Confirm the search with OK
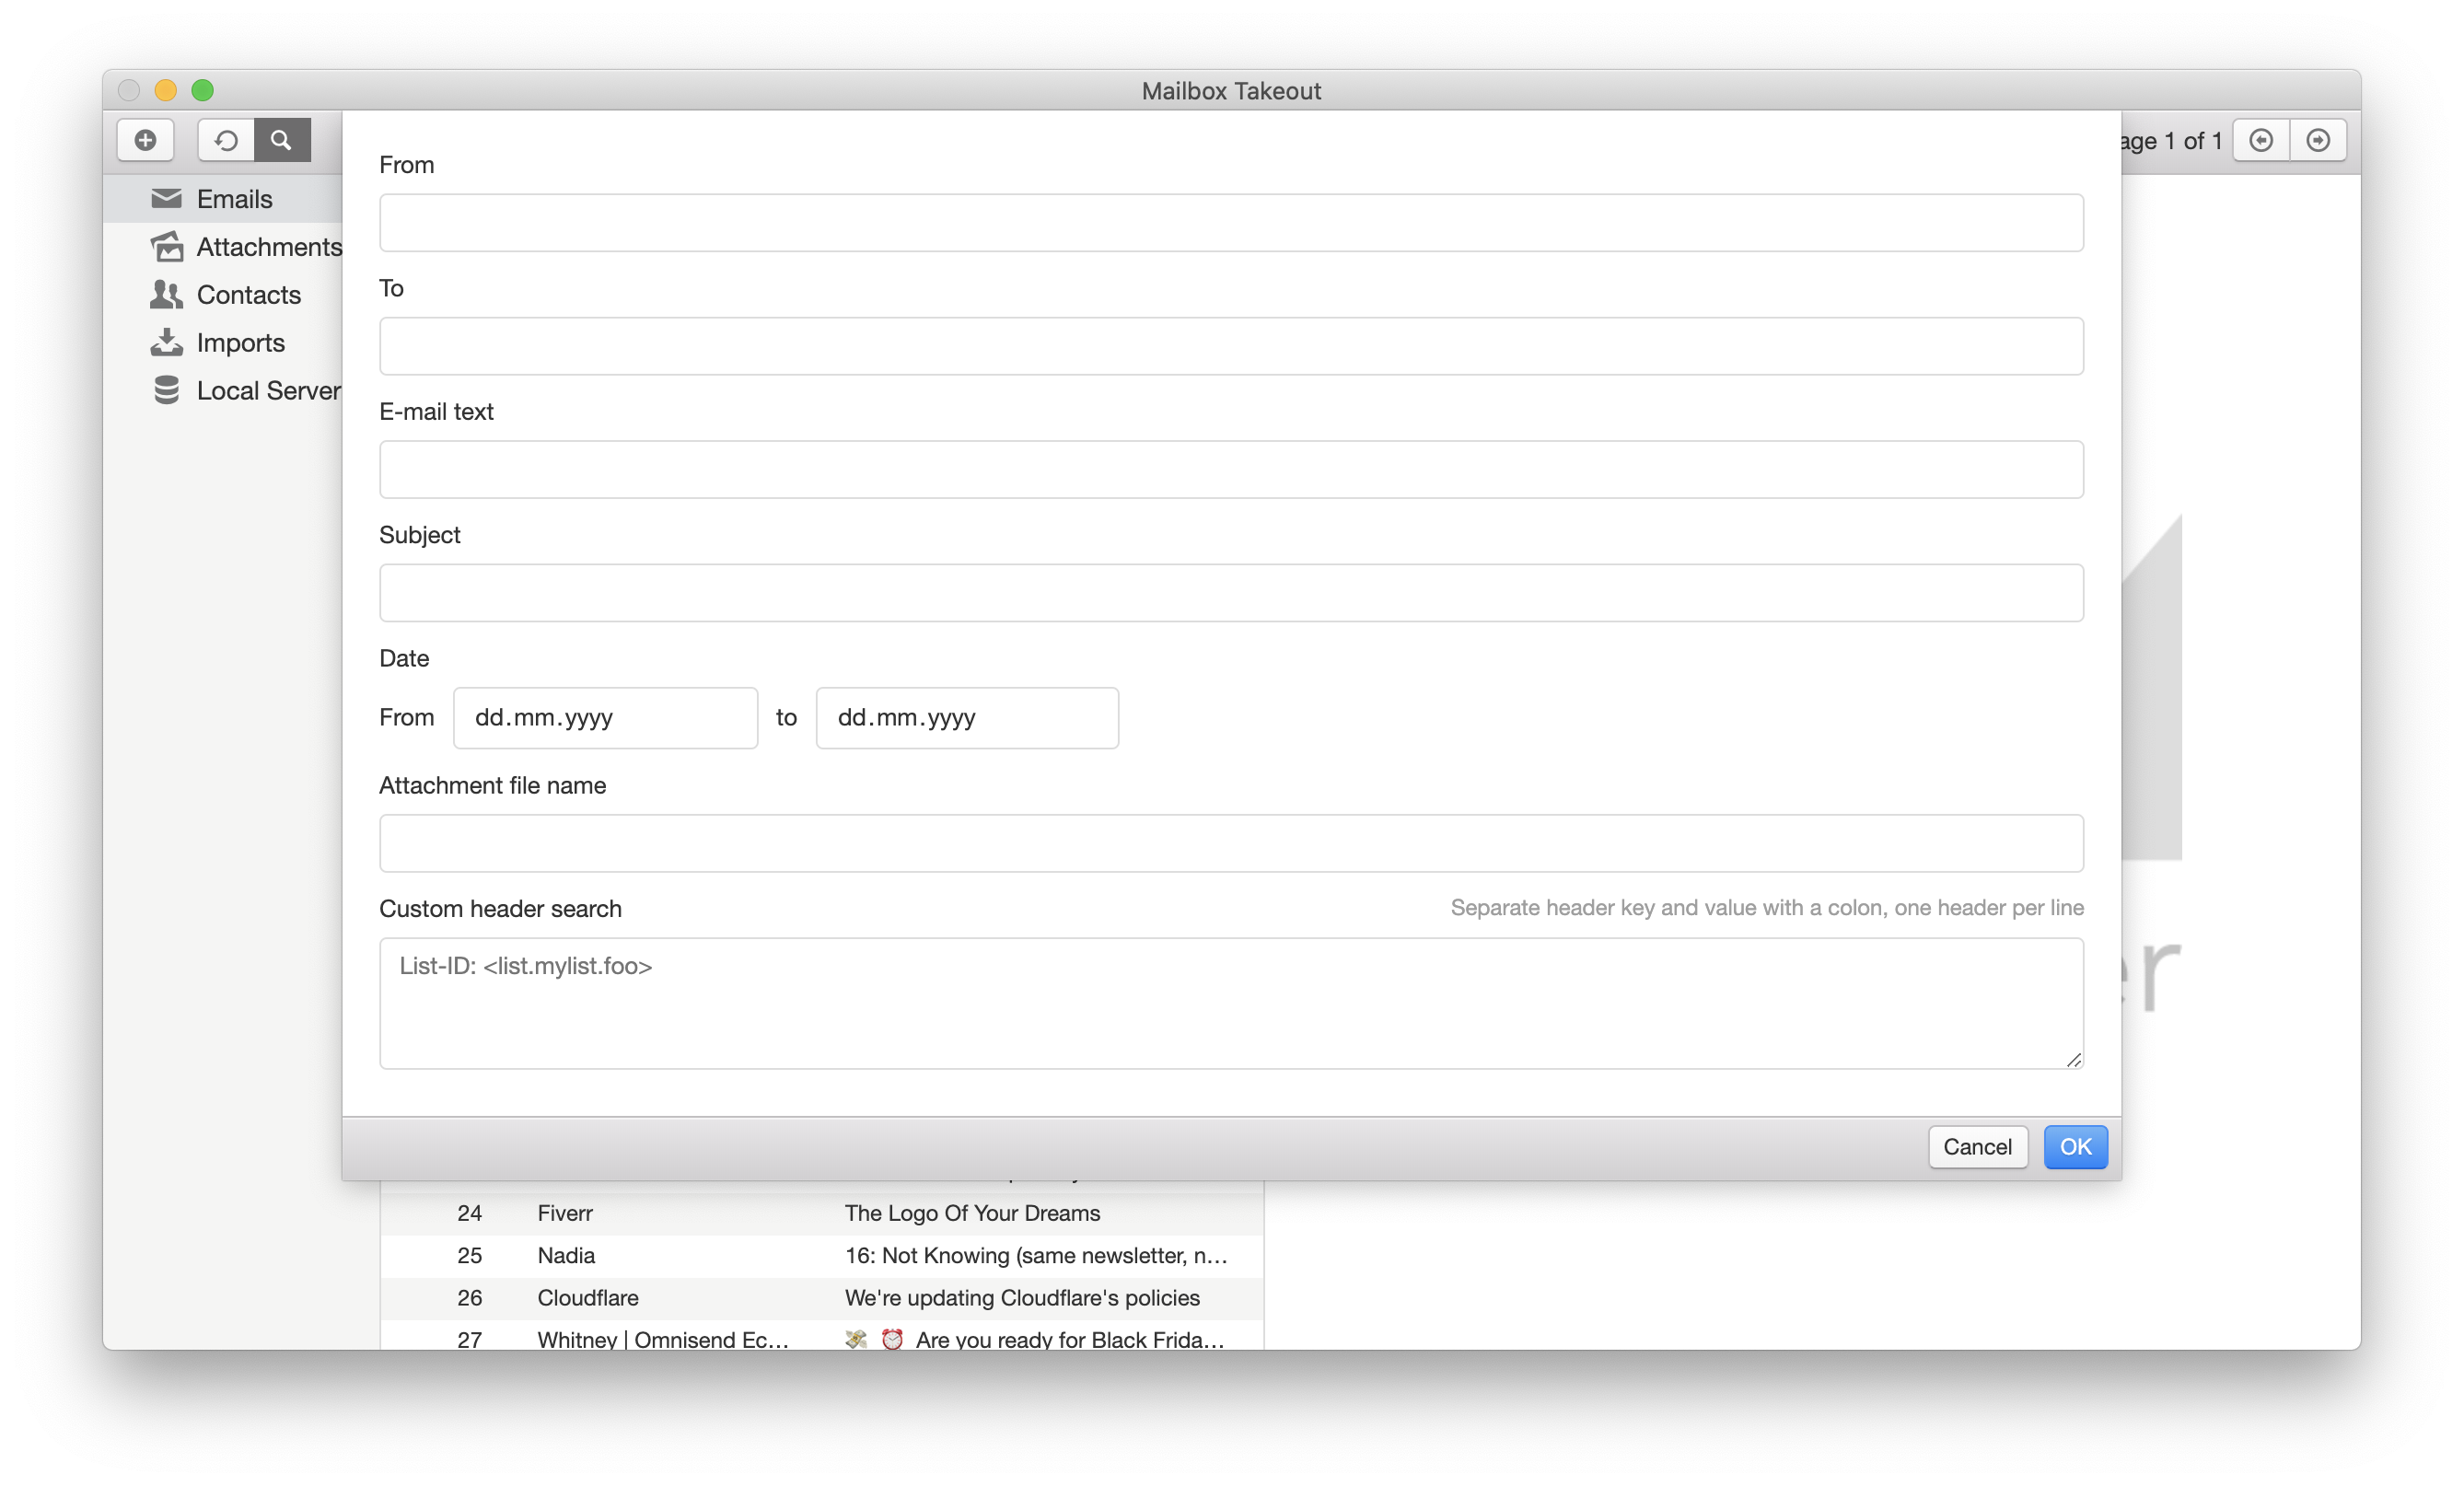This screenshot has width=2464, height=1486. (x=2075, y=1147)
